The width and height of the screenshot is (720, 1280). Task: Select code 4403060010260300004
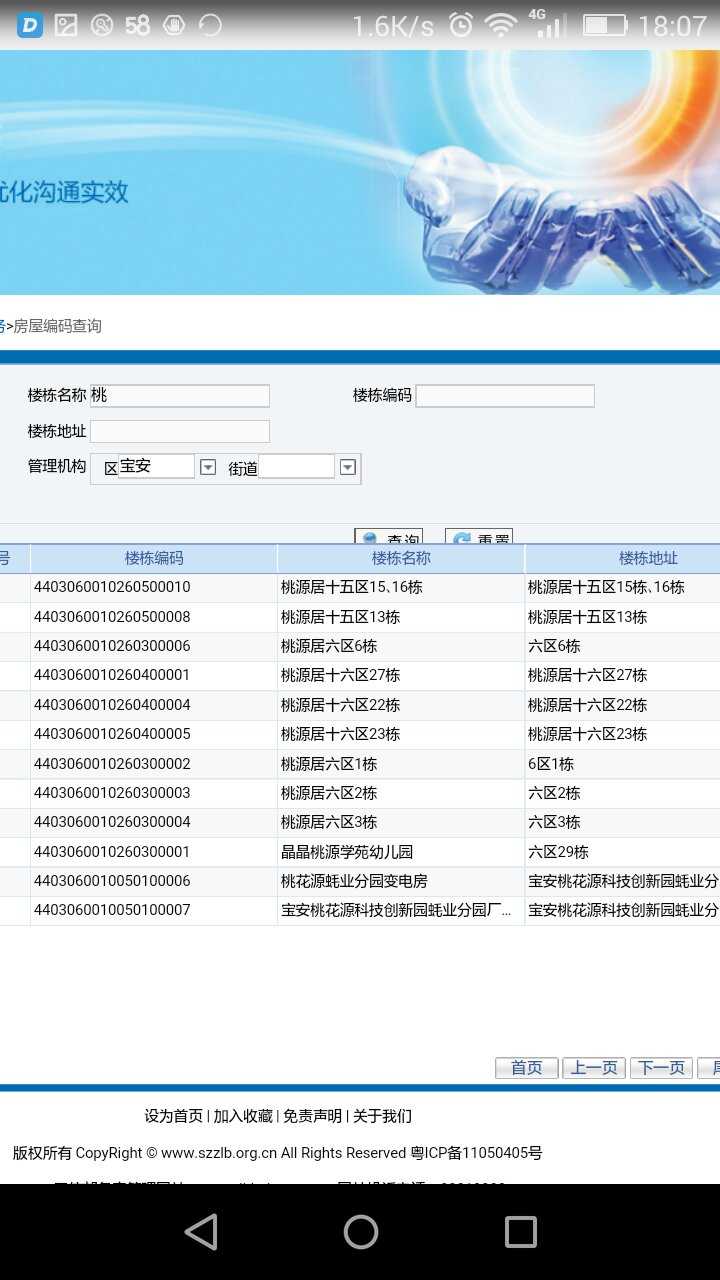(112, 822)
